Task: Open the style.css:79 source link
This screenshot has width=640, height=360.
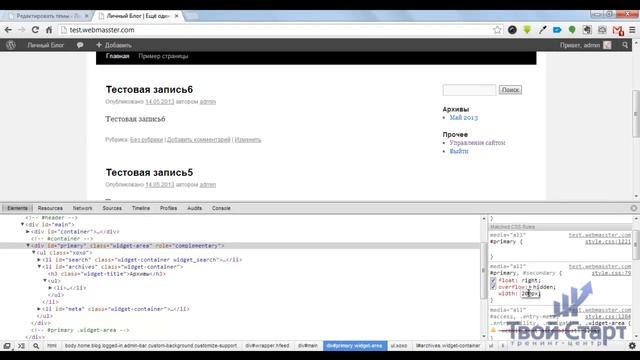Action: [x=611, y=273]
